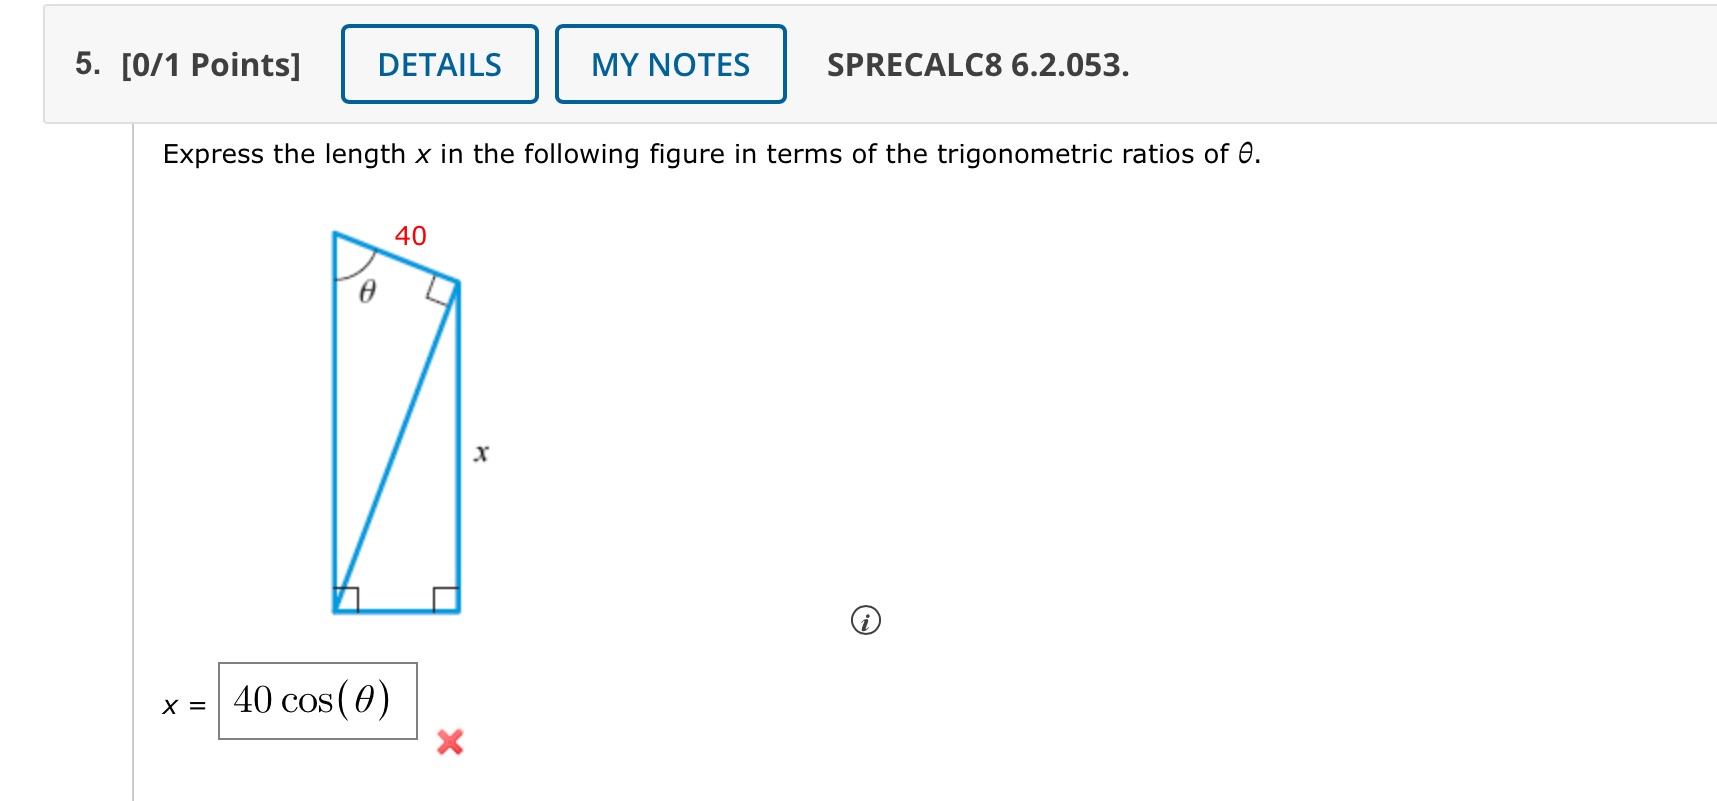Click the info circle icon beside the figure
The image size is (1717, 801).
point(866,620)
